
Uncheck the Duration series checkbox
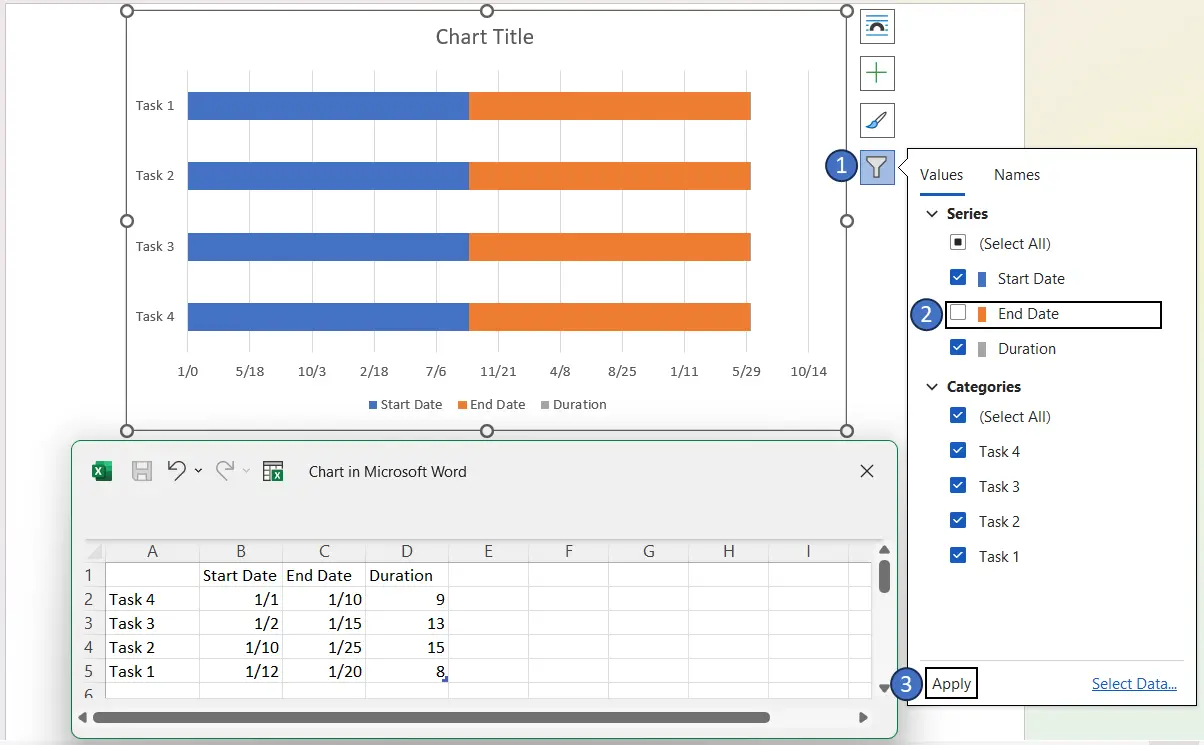tap(958, 348)
